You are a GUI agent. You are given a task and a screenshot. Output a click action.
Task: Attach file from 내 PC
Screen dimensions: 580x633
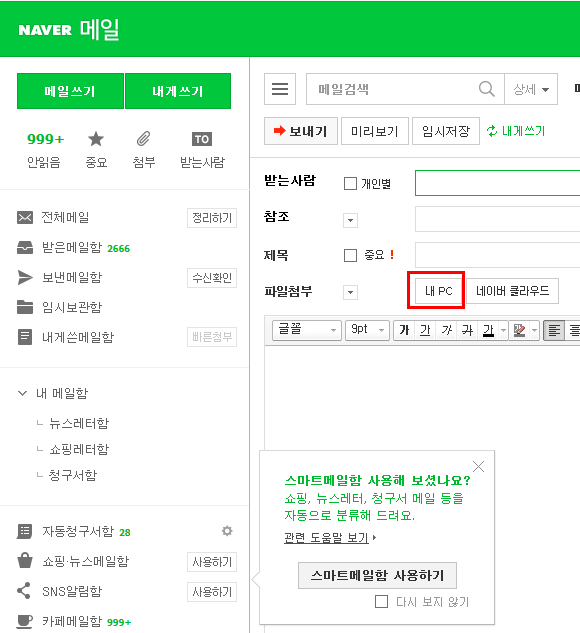pos(439,291)
